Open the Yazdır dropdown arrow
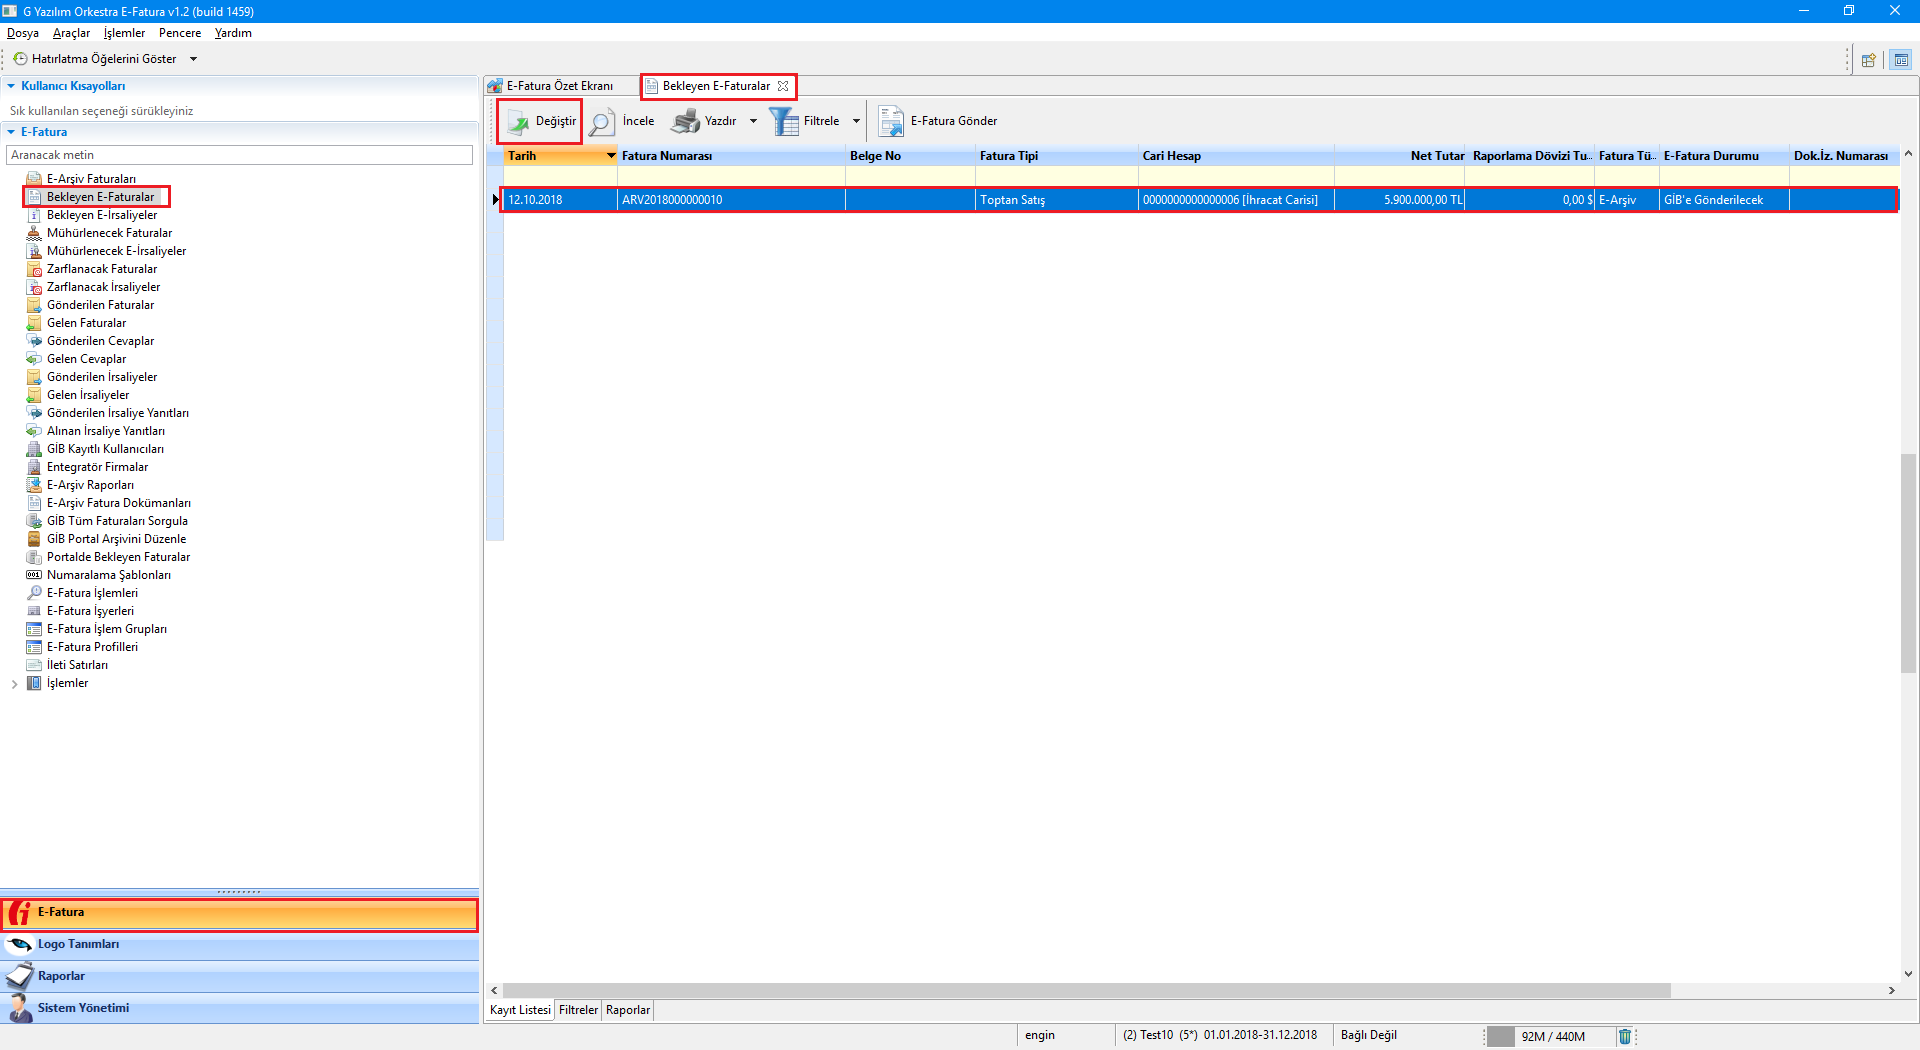Screen dimensions: 1920x1050 pos(753,122)
